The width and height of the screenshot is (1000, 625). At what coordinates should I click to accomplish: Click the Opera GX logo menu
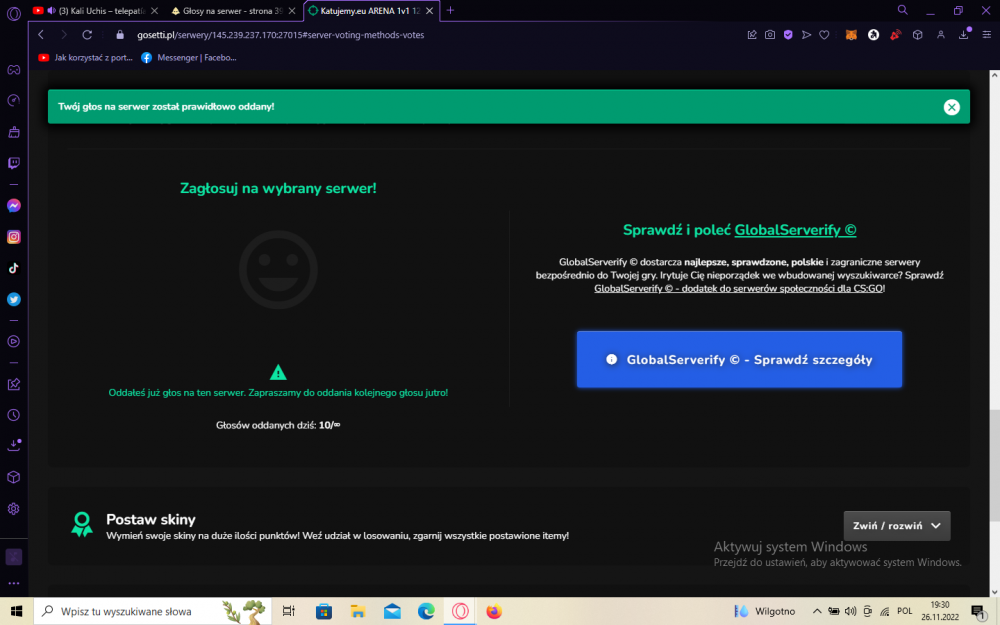13,13
